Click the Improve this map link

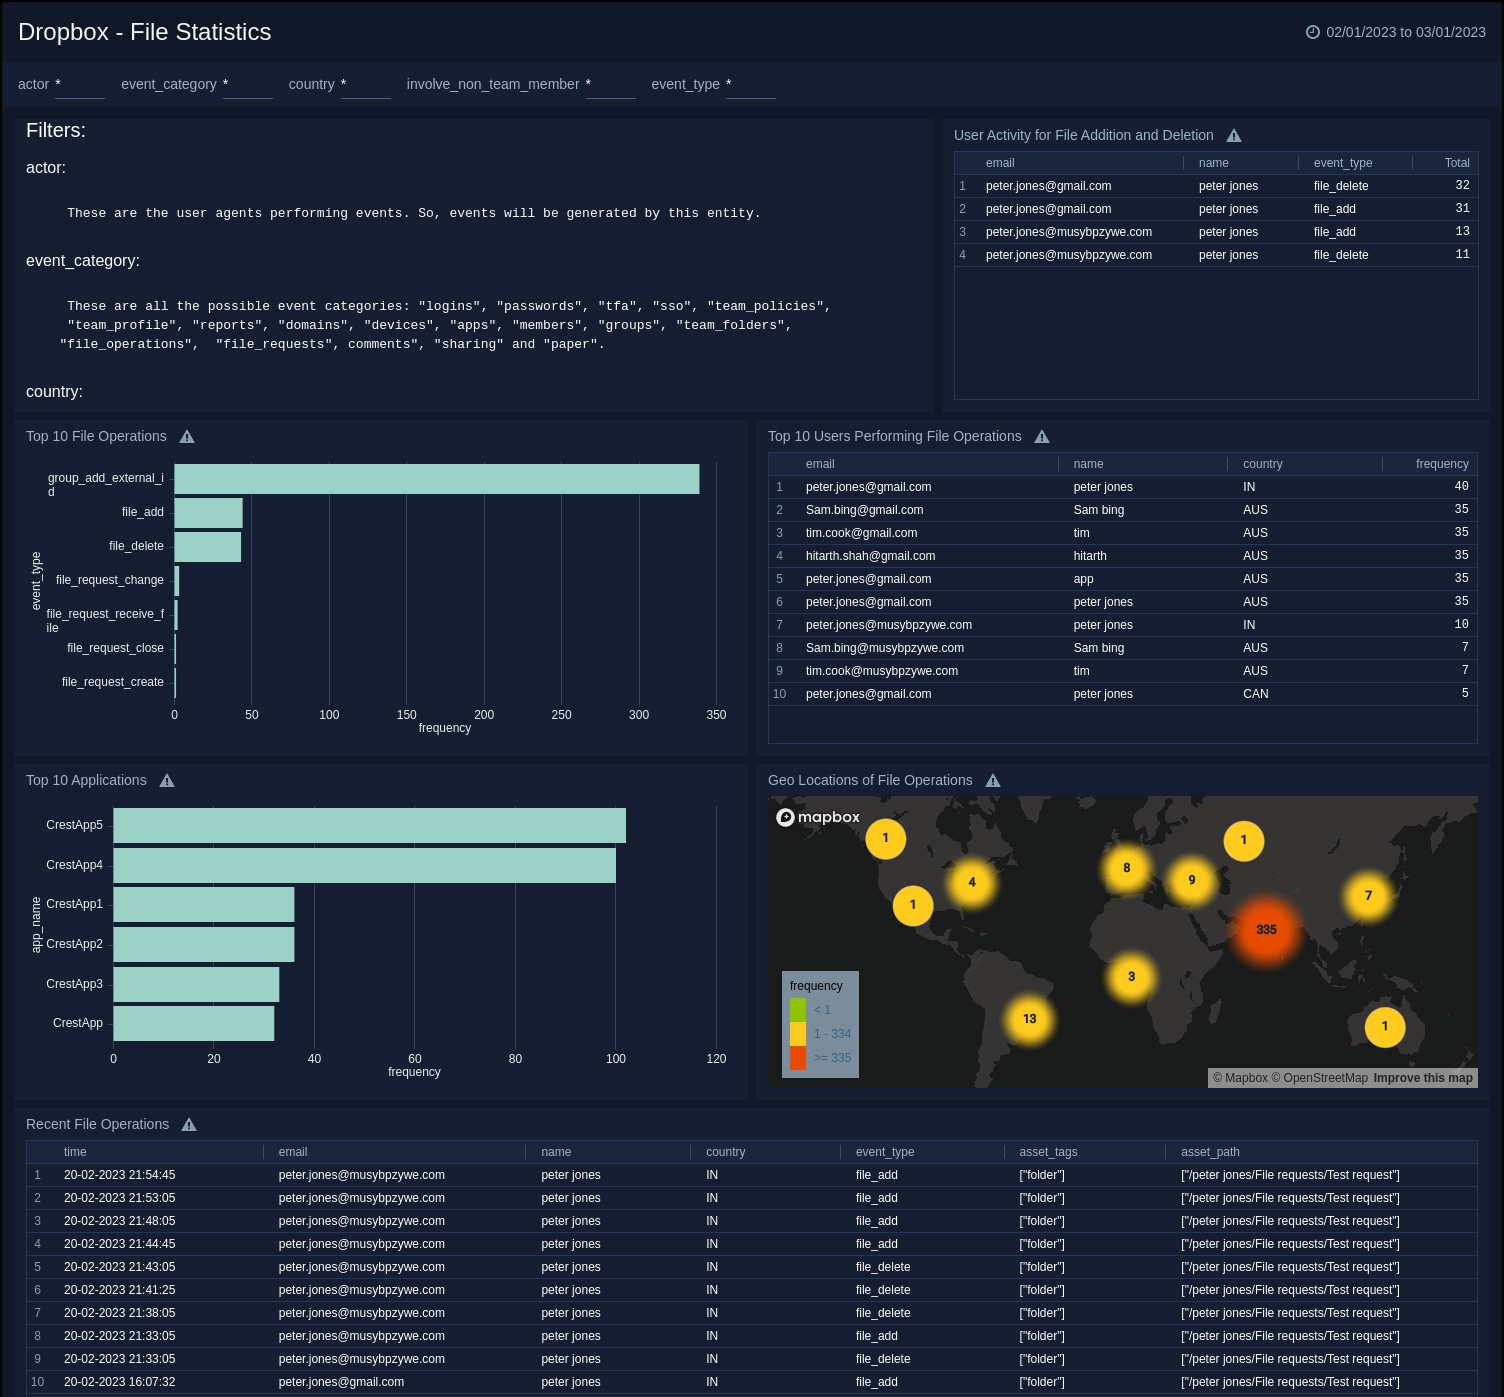1421,1078
